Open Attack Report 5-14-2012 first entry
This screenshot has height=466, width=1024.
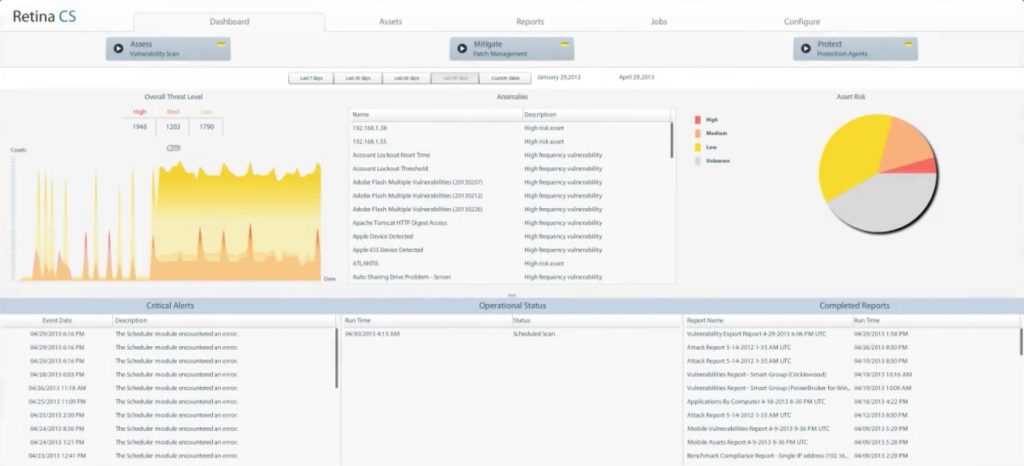click(739, 346)
